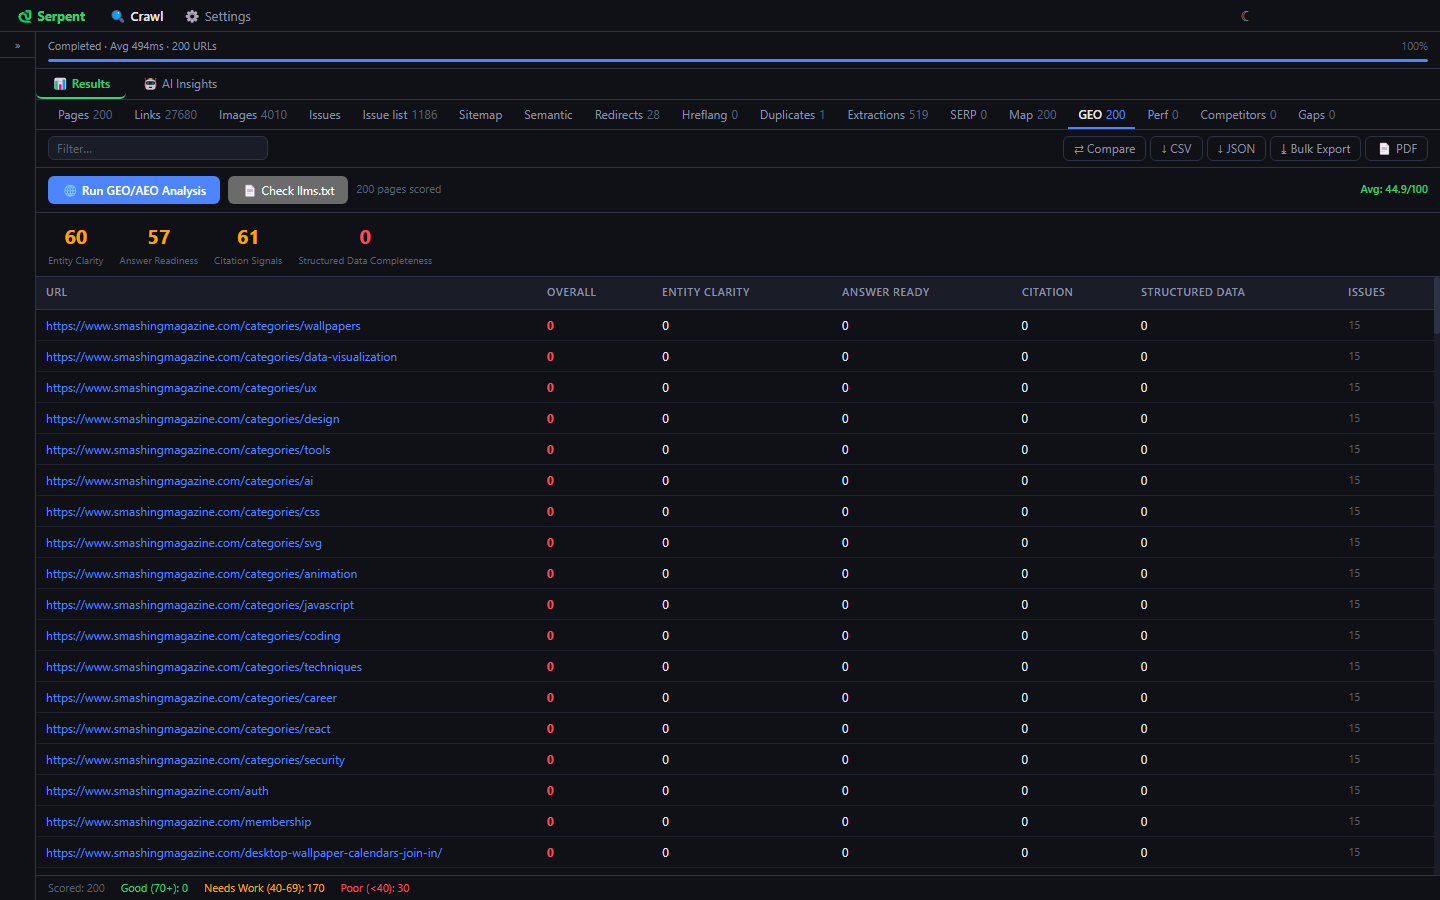Select the Gaps tab
This screenshot has width=1440, height=900.
1316,115
